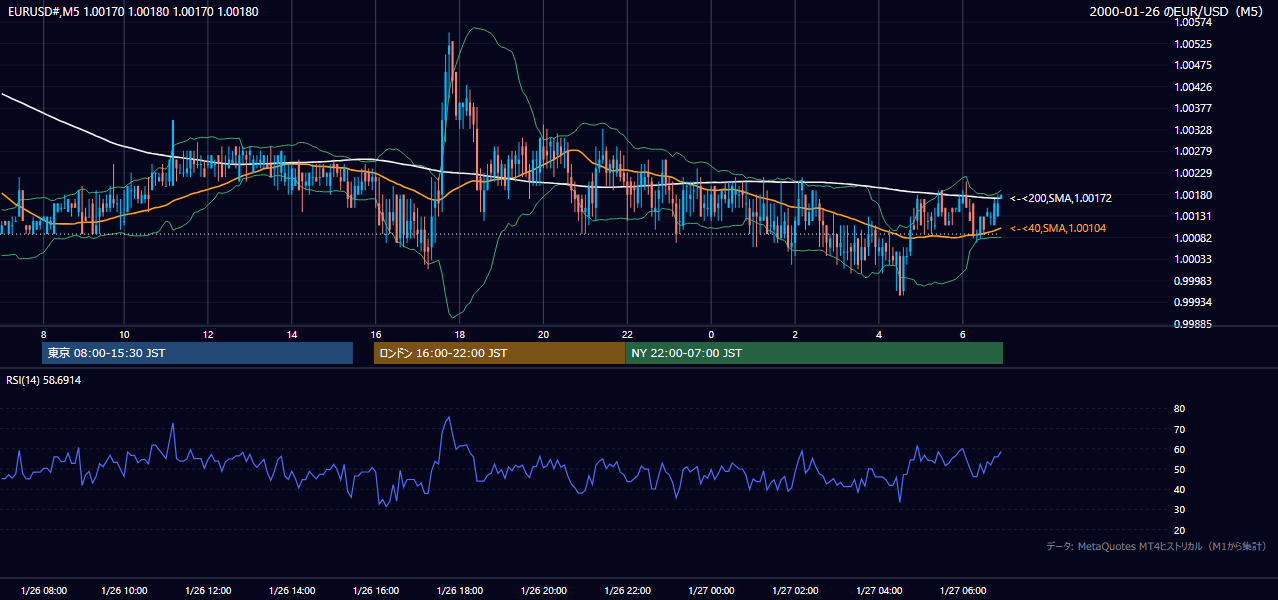Click the 1/27 00:00 time axis label
Viewport: 1278px width, 600px height.
(x=711, y=591)
